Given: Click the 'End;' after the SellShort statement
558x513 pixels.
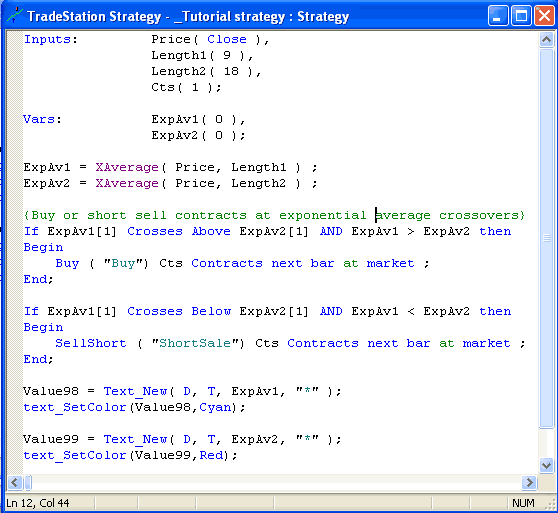Looking at the screenshot, I should pos(38,359).
